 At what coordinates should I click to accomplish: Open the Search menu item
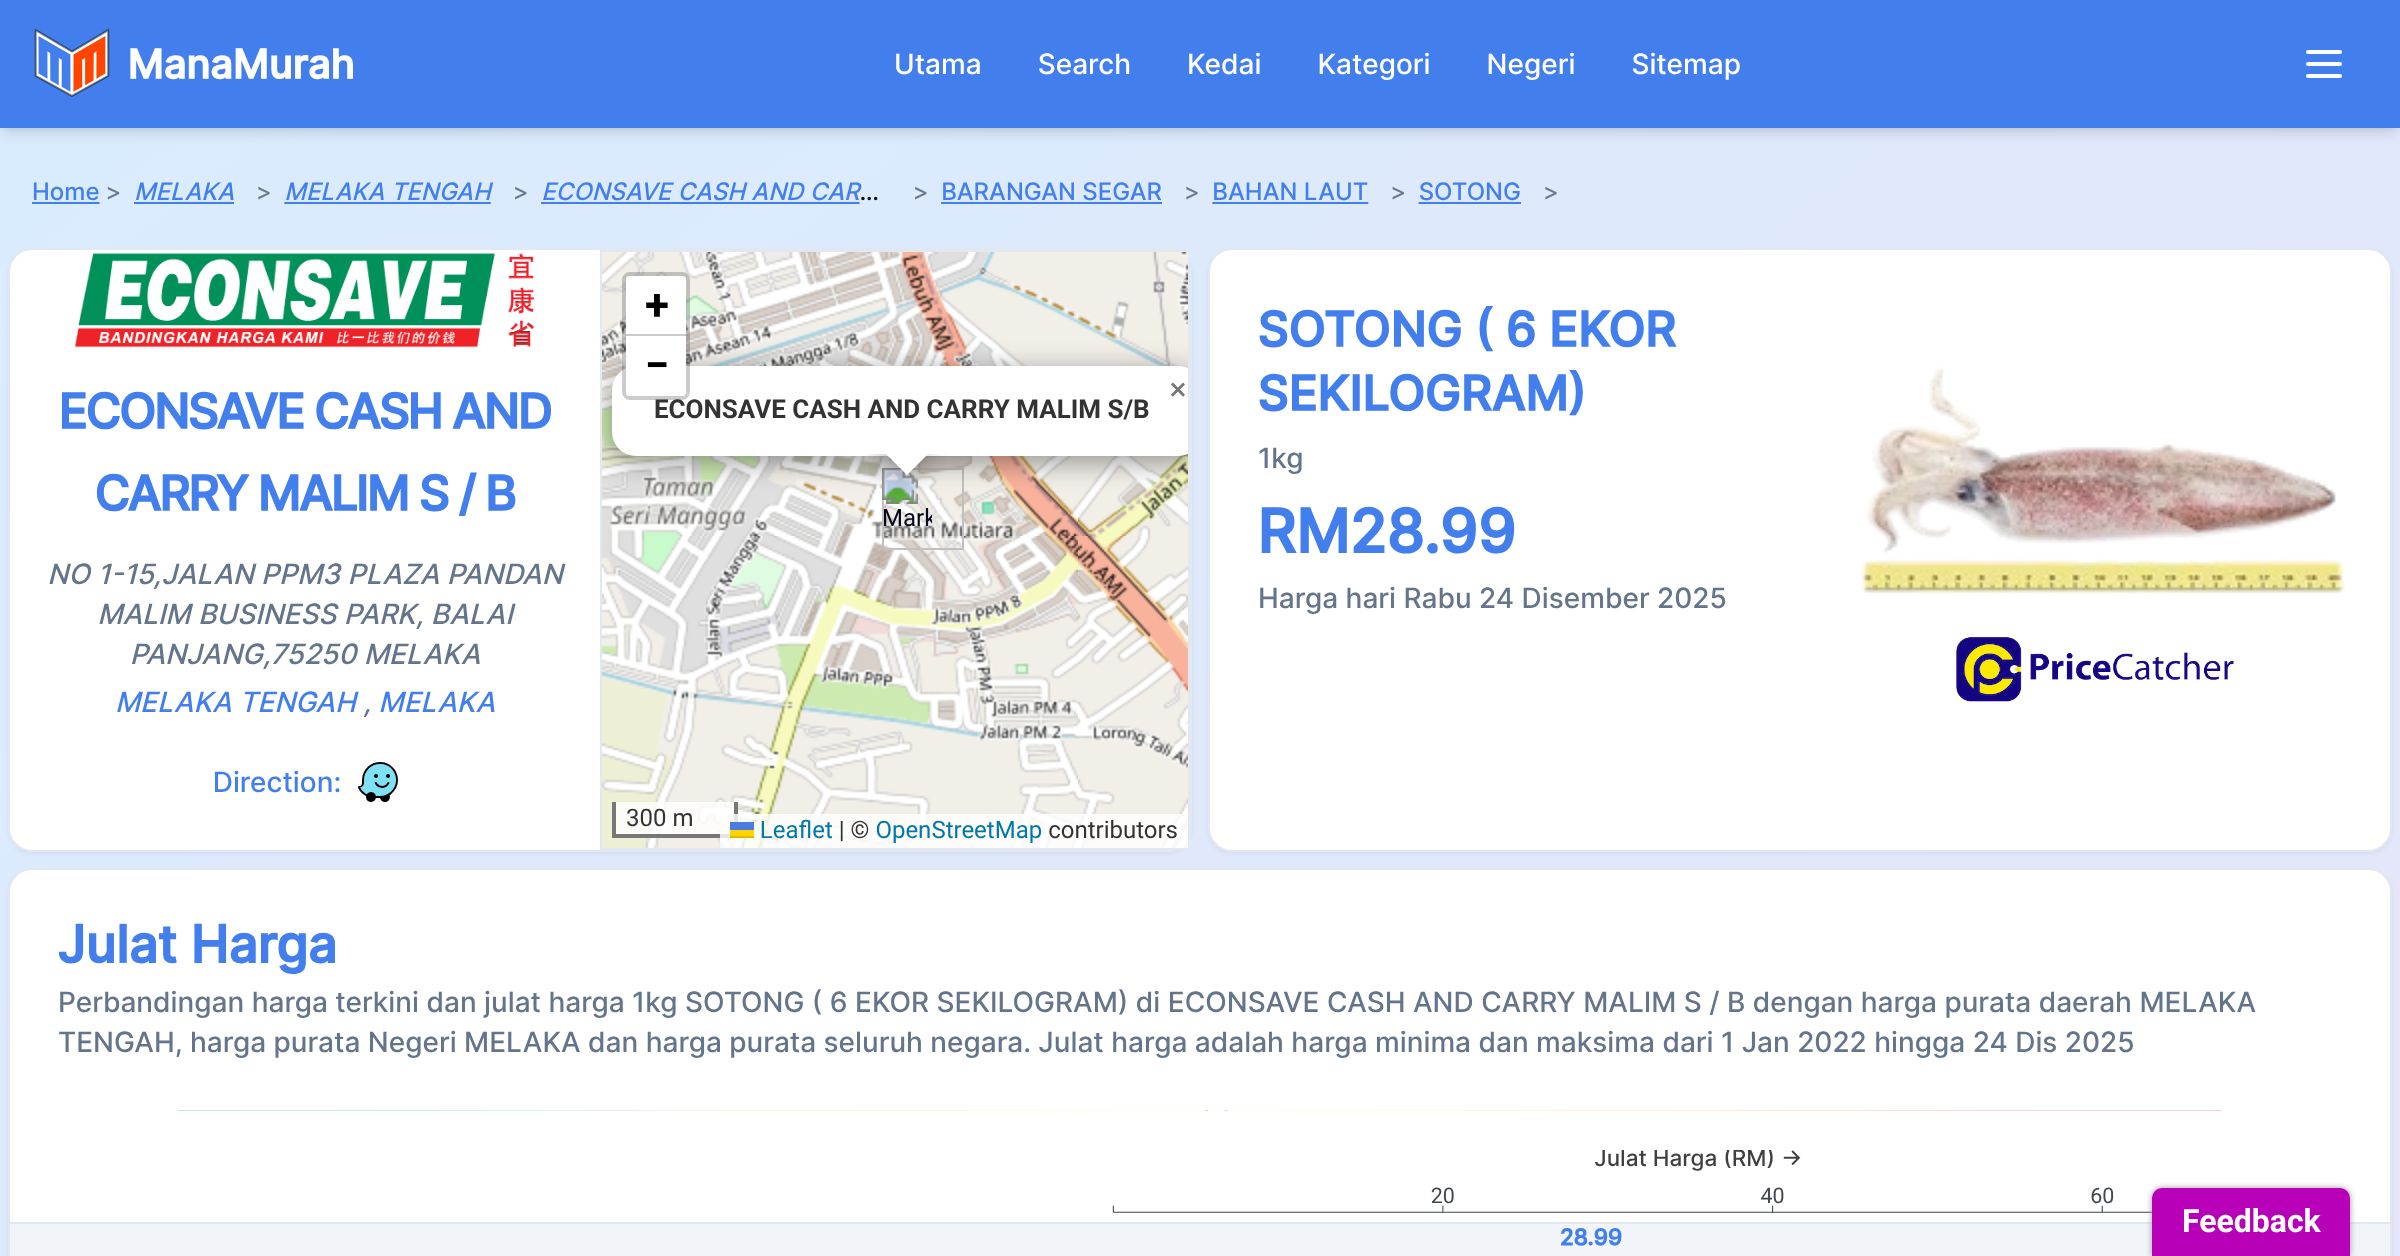[1084, 64]
